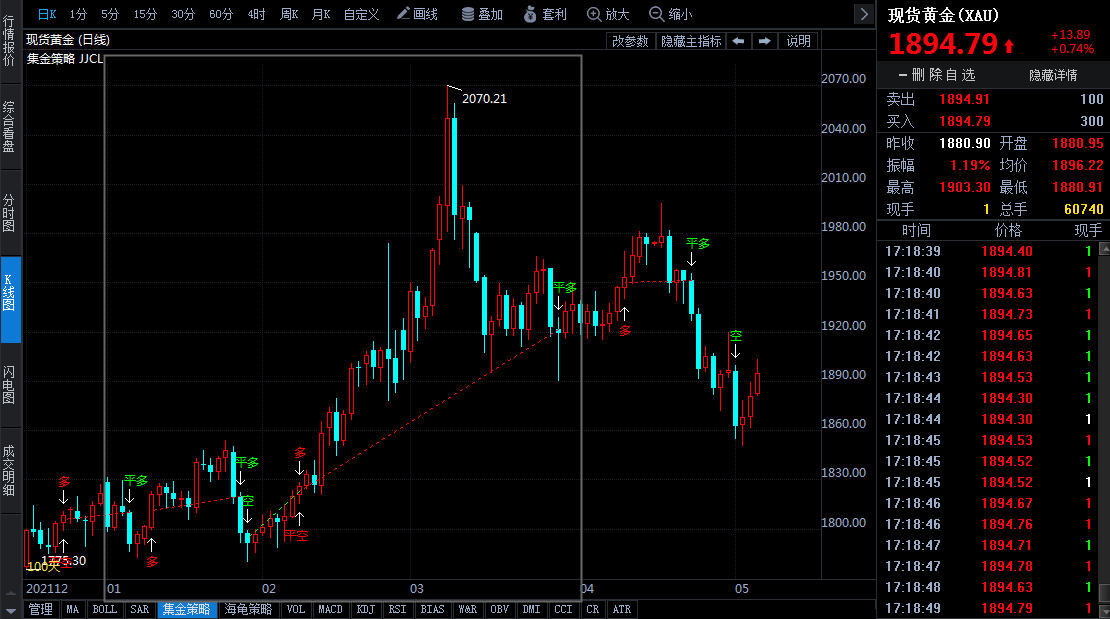
Task: Switch to 1分 period
Action: coord(78,14)
